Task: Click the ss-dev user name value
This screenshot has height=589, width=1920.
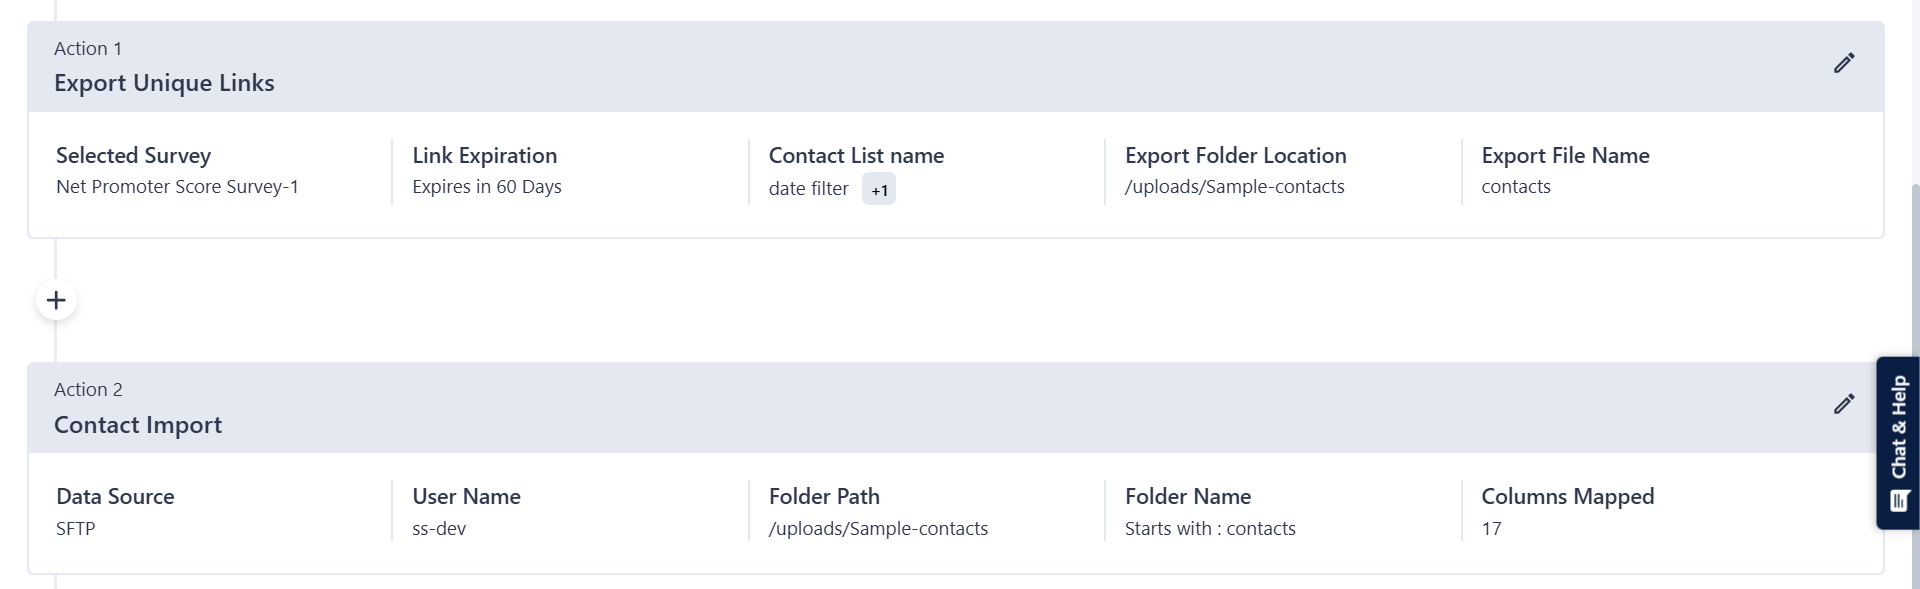Action: click(439, 529)
